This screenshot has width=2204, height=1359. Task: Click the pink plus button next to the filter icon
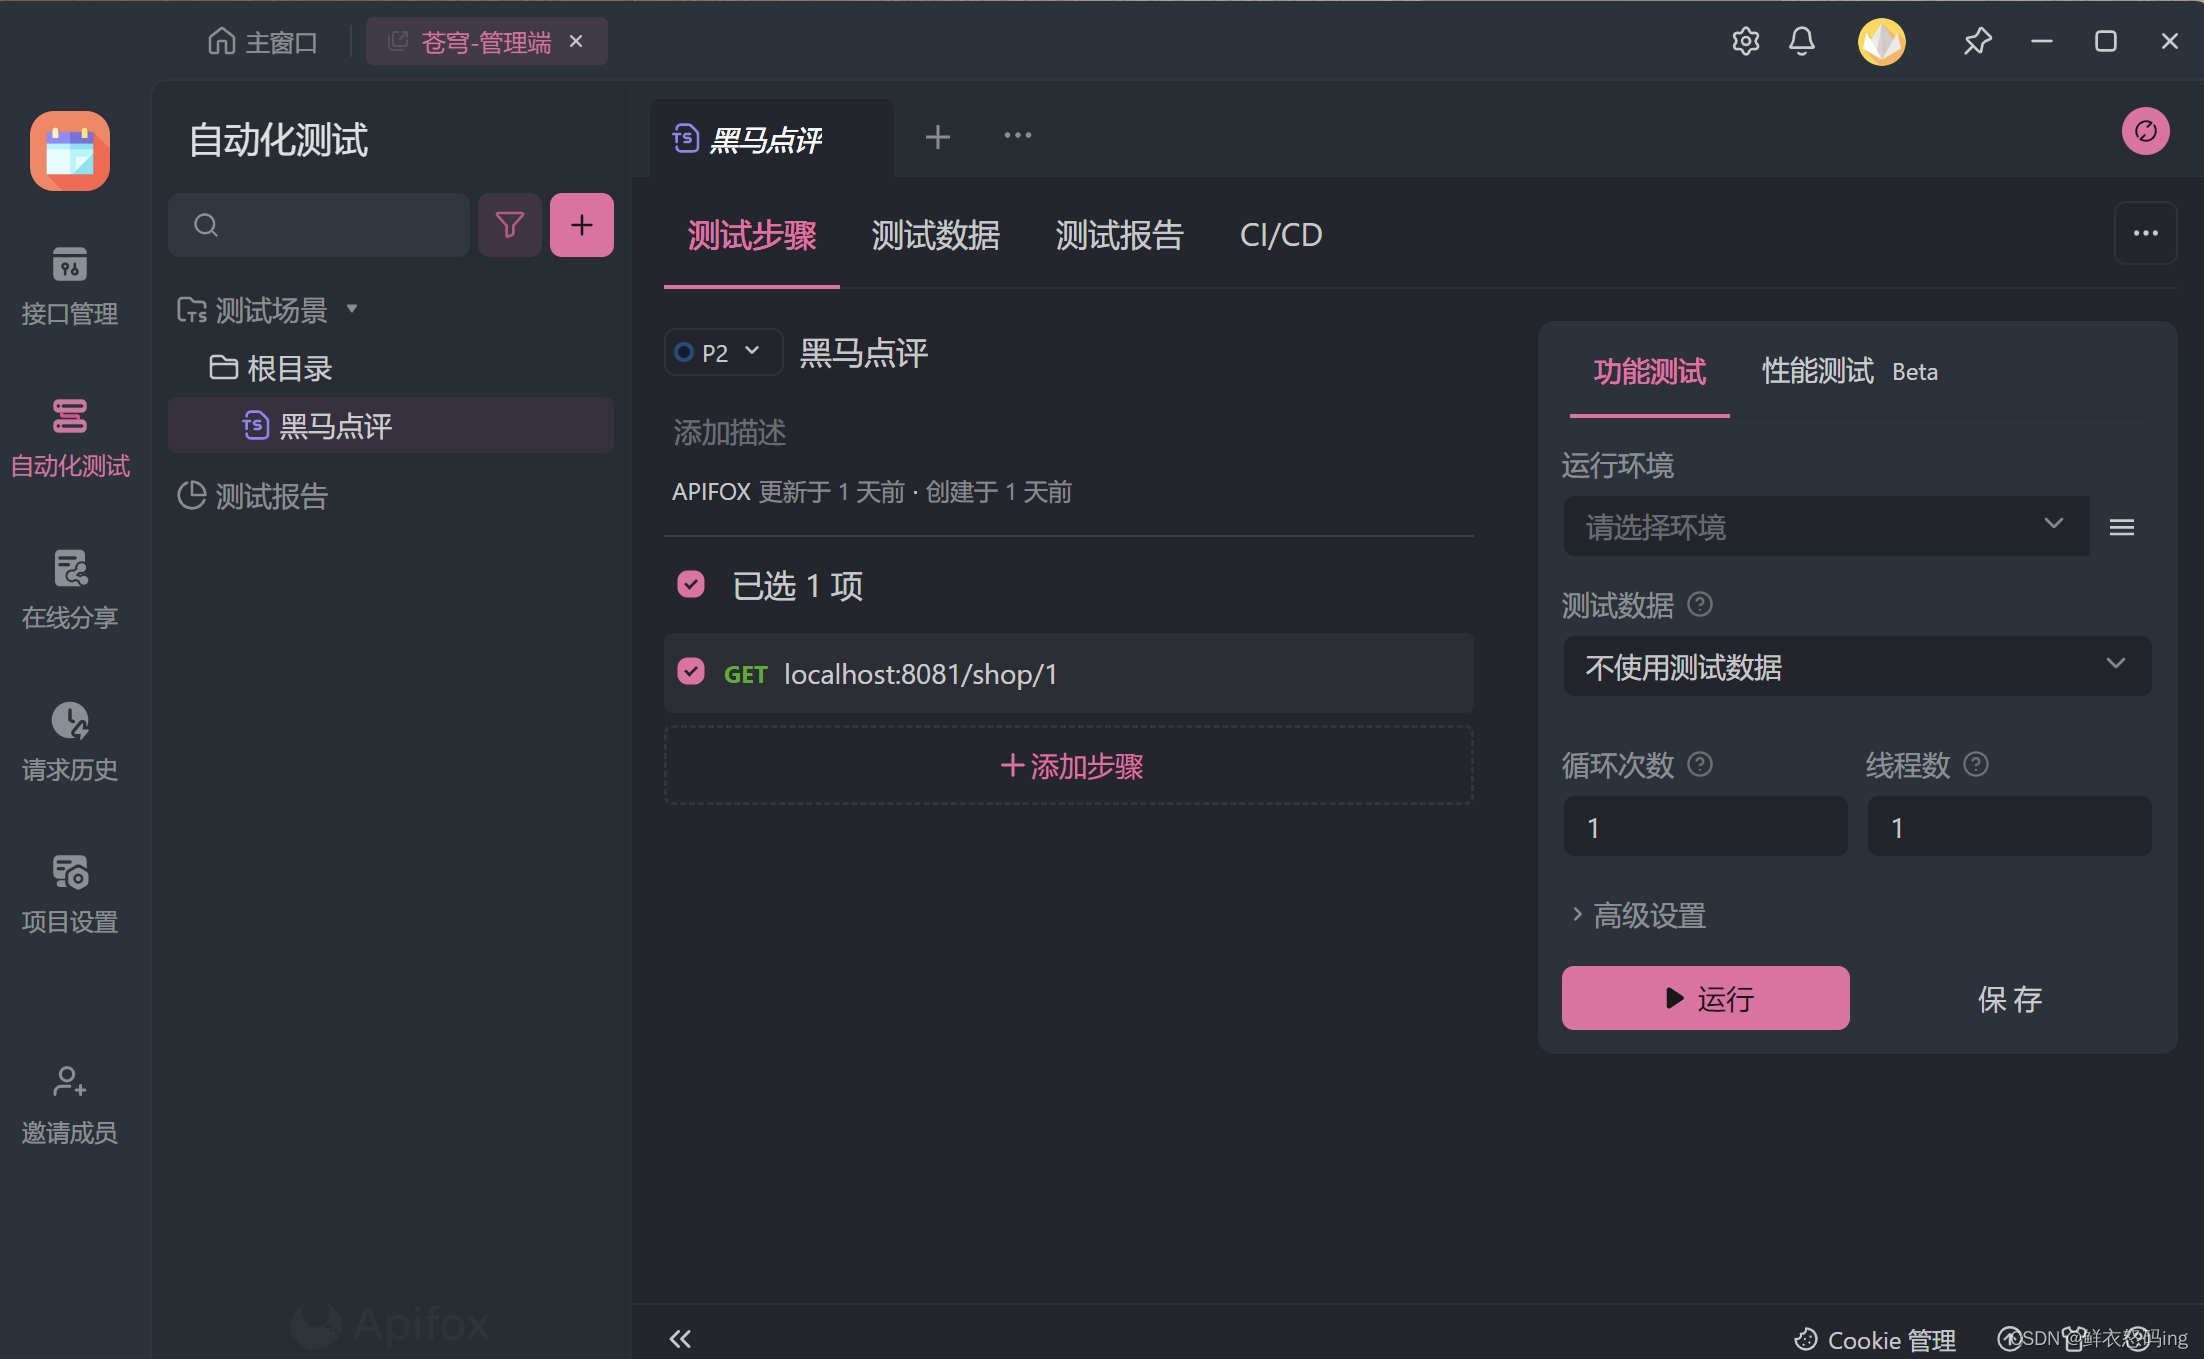[x=581, y=225]
